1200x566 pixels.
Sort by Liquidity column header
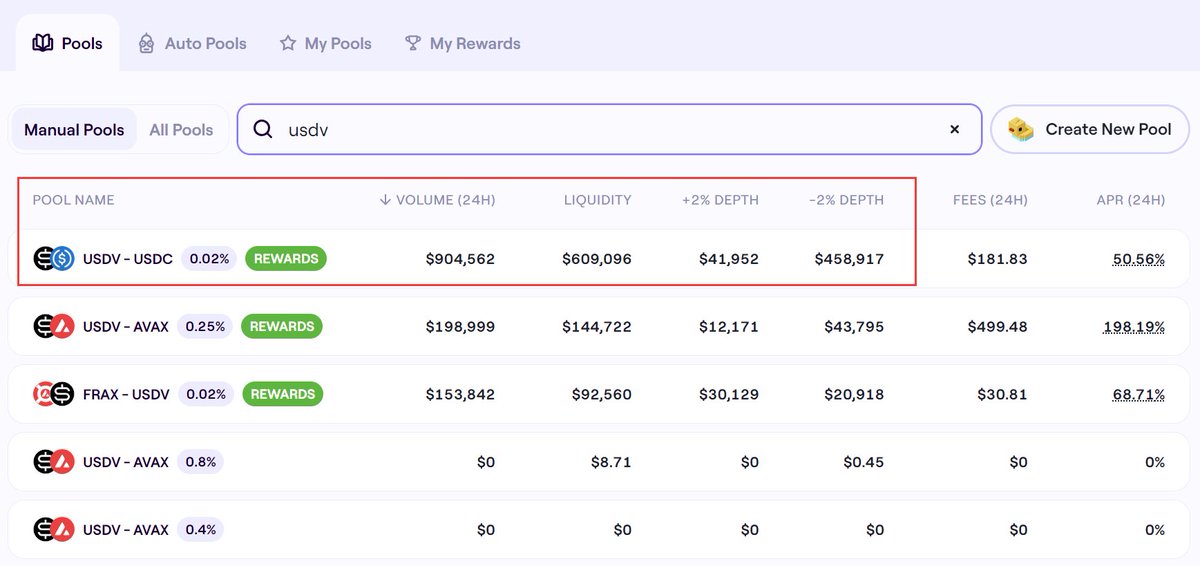point(597,200)
